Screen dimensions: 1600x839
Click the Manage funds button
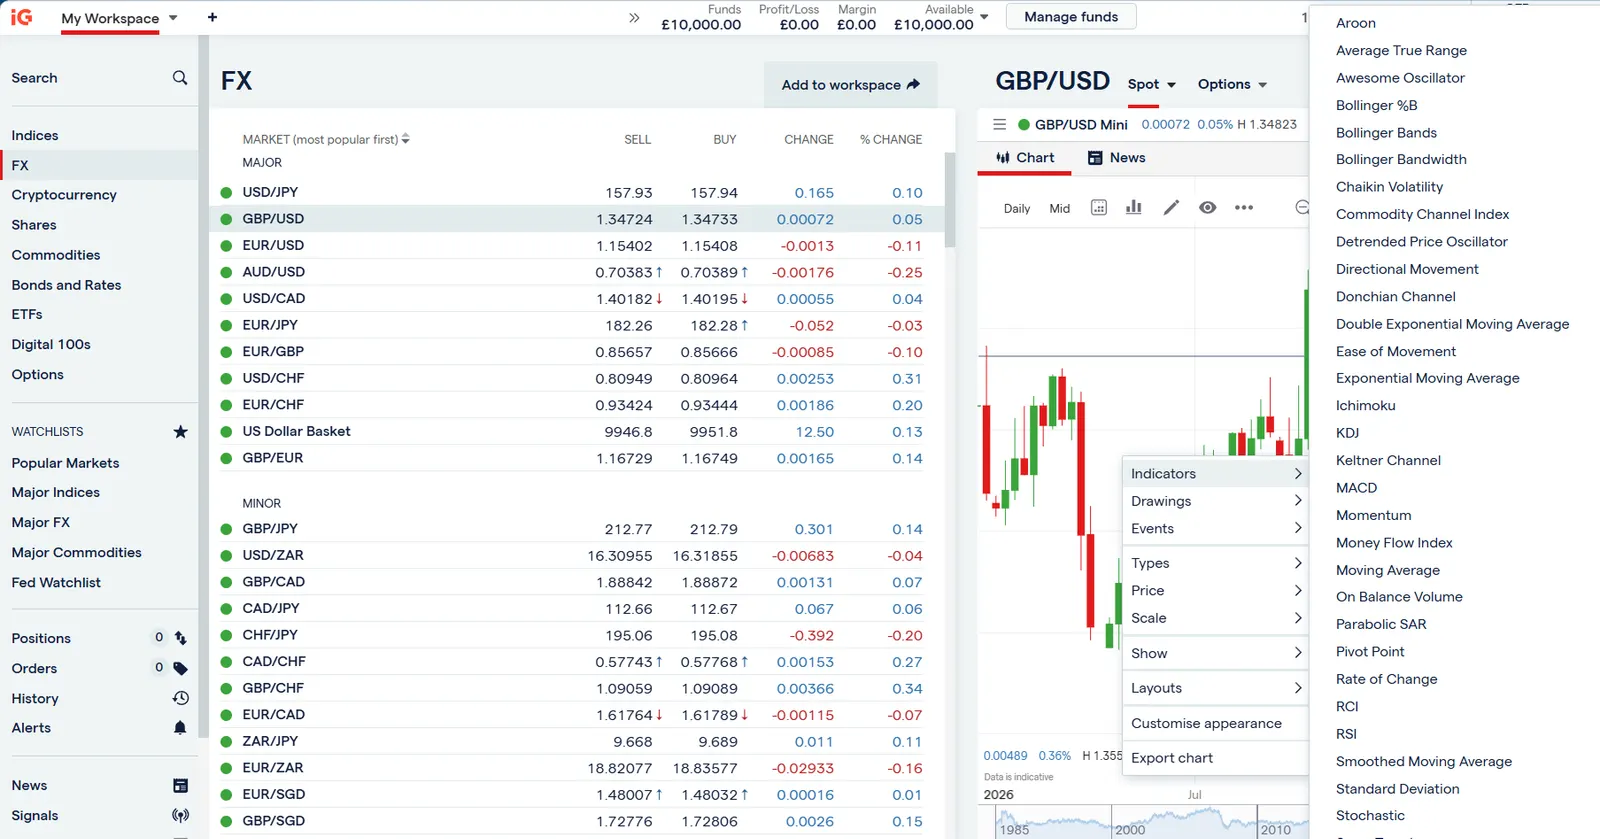[1071, 17]
